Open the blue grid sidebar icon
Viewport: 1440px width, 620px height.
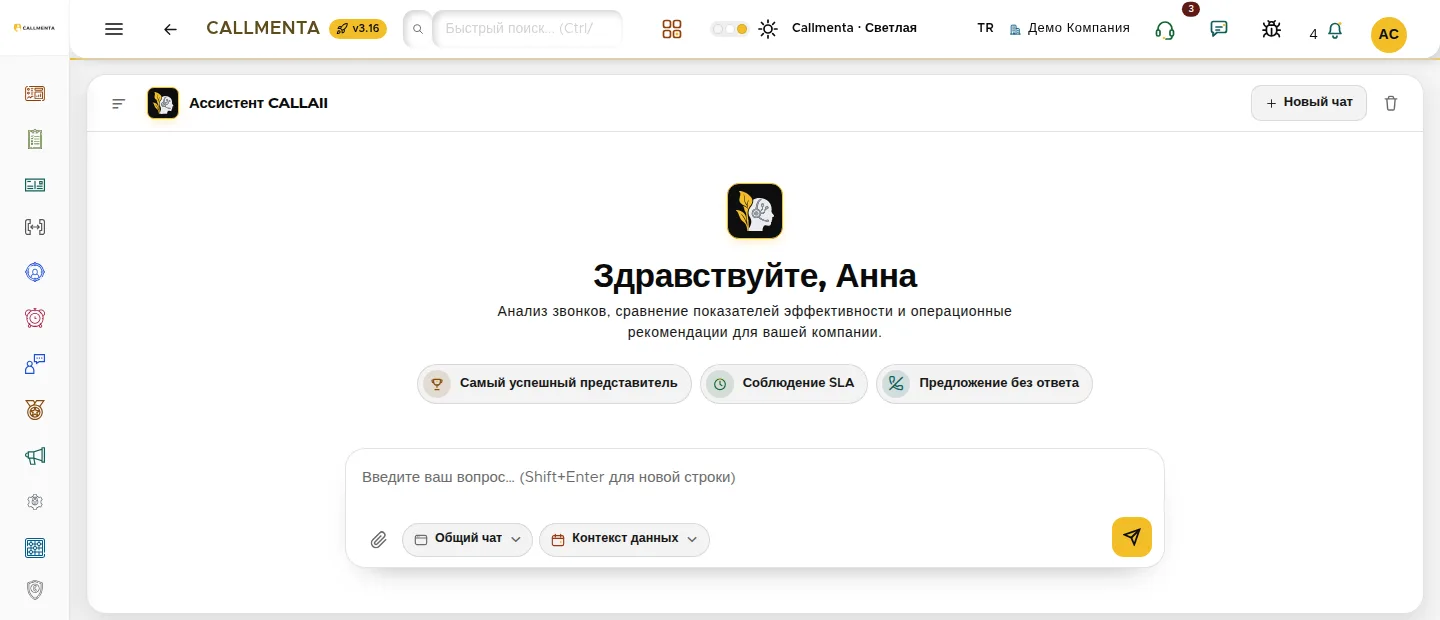[x=35, y=548]
